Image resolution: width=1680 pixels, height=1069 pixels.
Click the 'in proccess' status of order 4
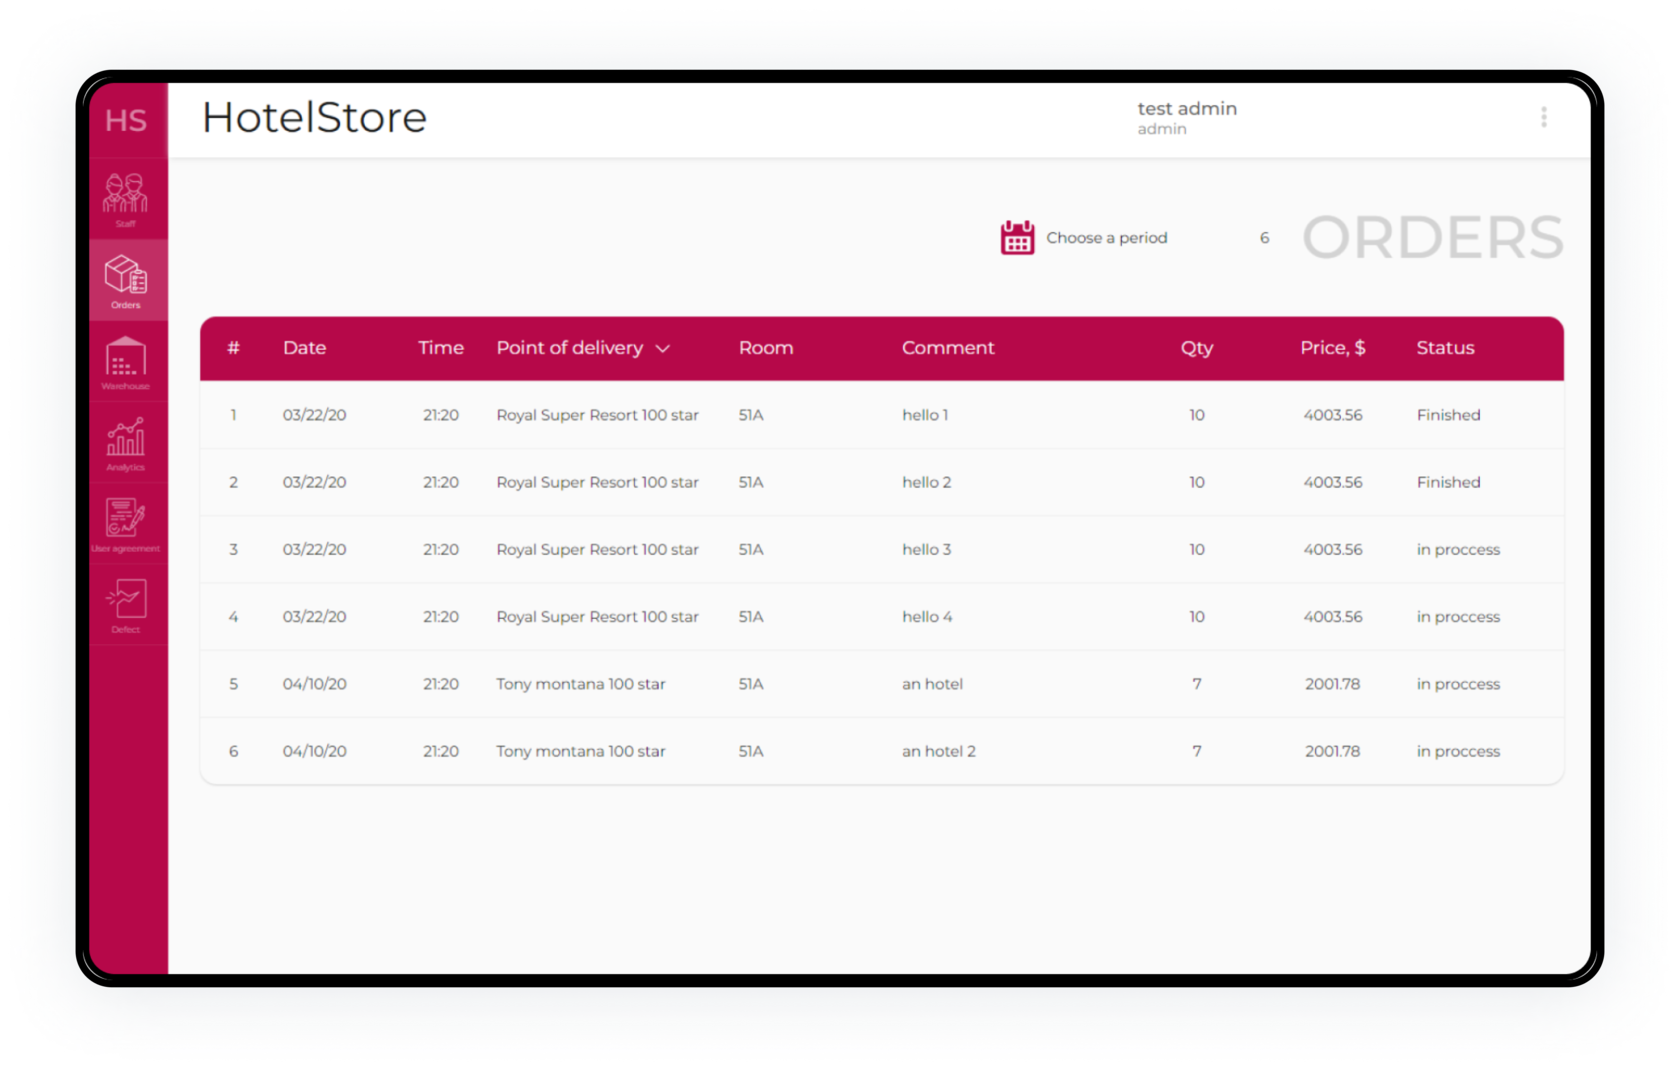(1458, 617)
